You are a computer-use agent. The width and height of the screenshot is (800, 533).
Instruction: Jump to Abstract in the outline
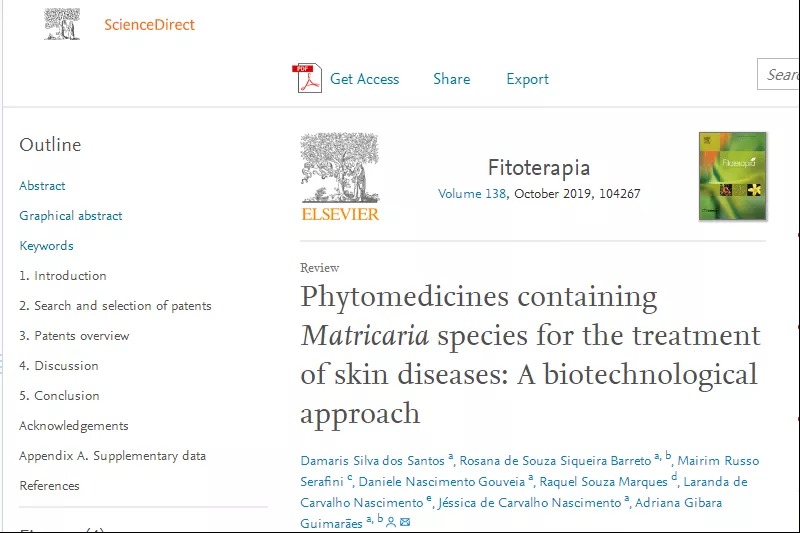coord(42,186)
